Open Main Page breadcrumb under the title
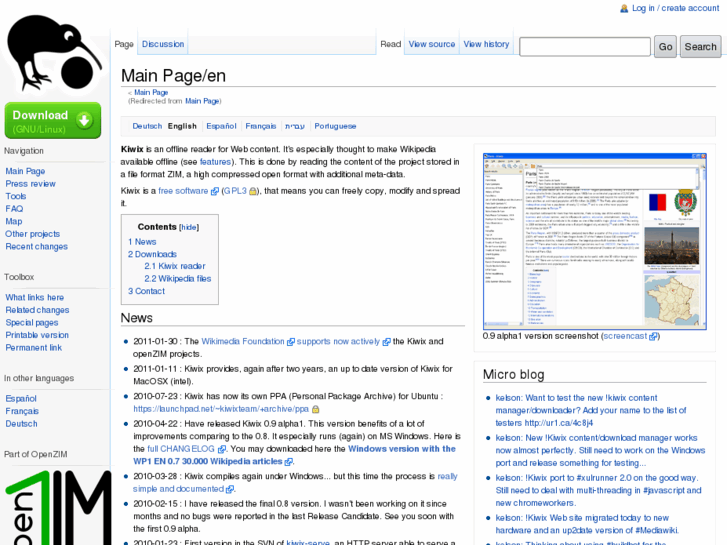 coord(151,92)
